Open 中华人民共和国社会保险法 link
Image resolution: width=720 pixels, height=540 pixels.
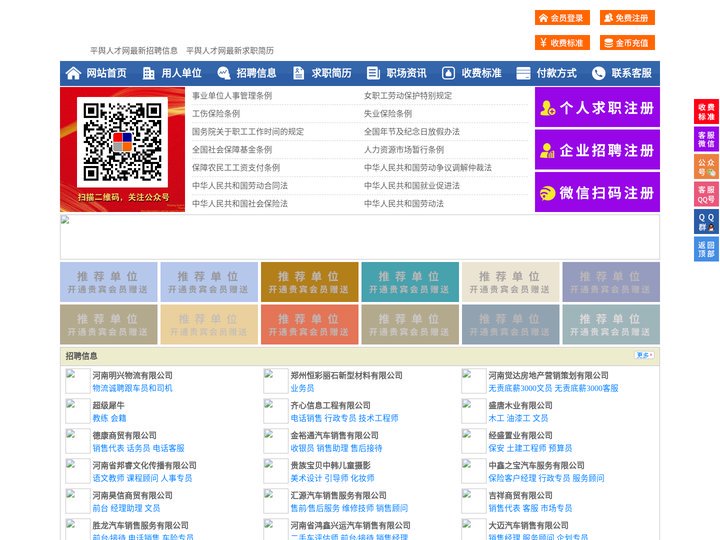click(240, 203)
